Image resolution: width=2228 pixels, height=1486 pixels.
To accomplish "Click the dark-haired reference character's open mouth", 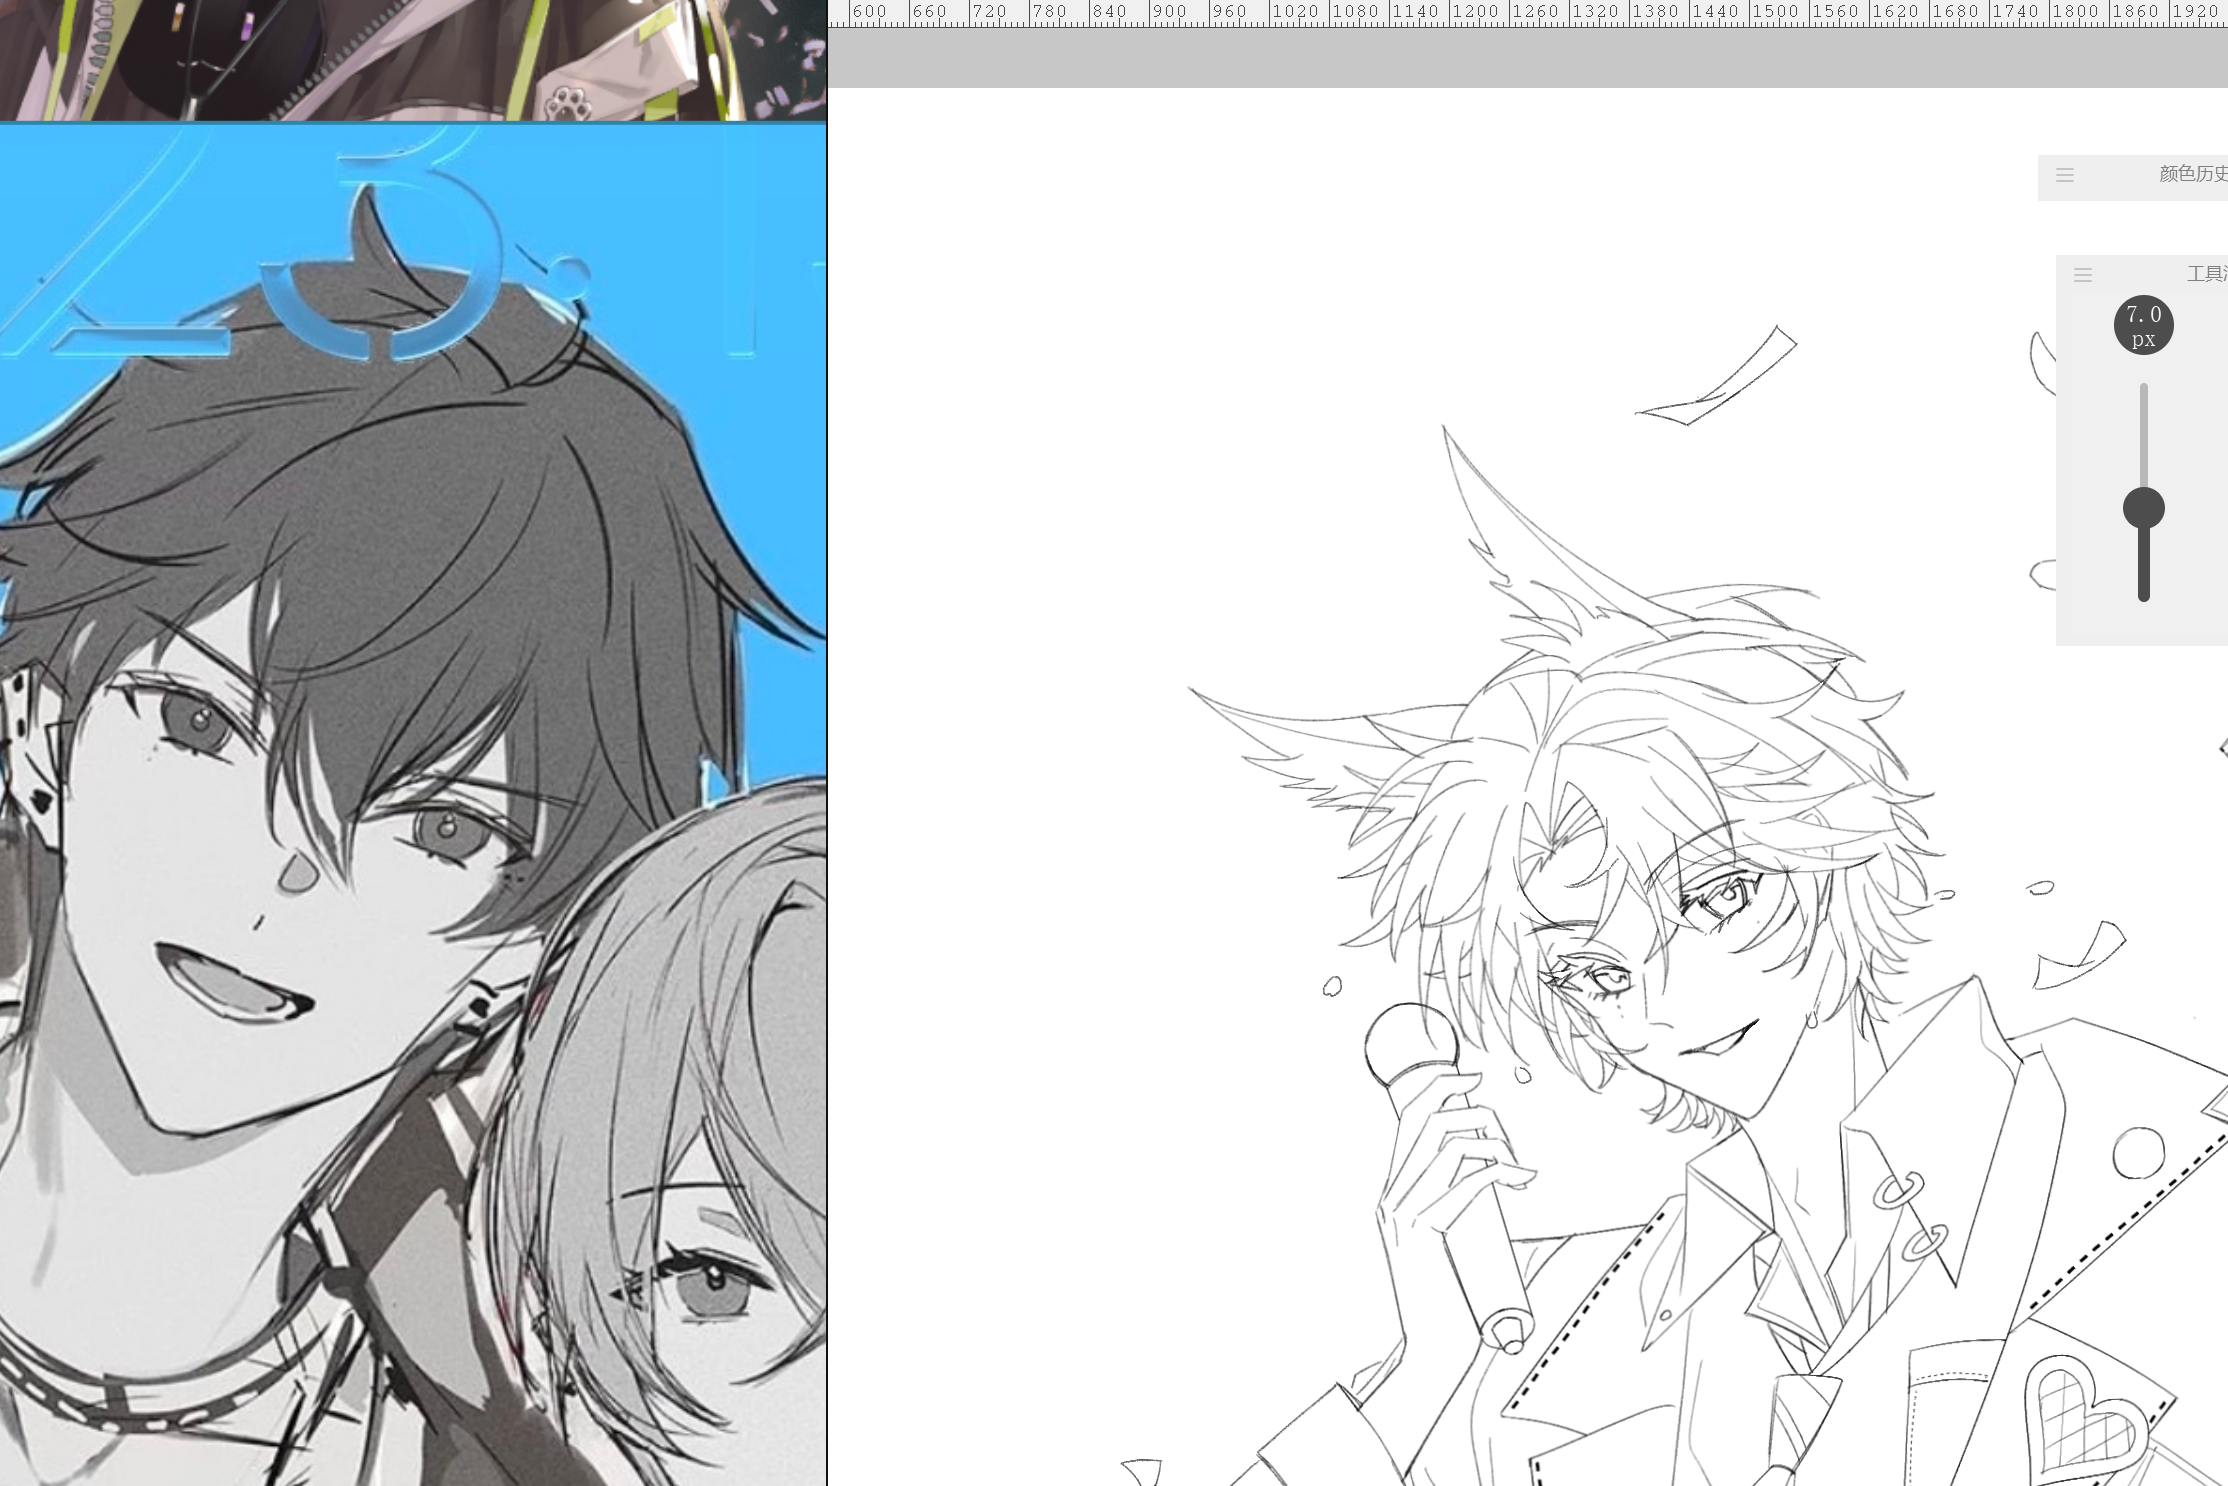I will (x=228, y=985).
